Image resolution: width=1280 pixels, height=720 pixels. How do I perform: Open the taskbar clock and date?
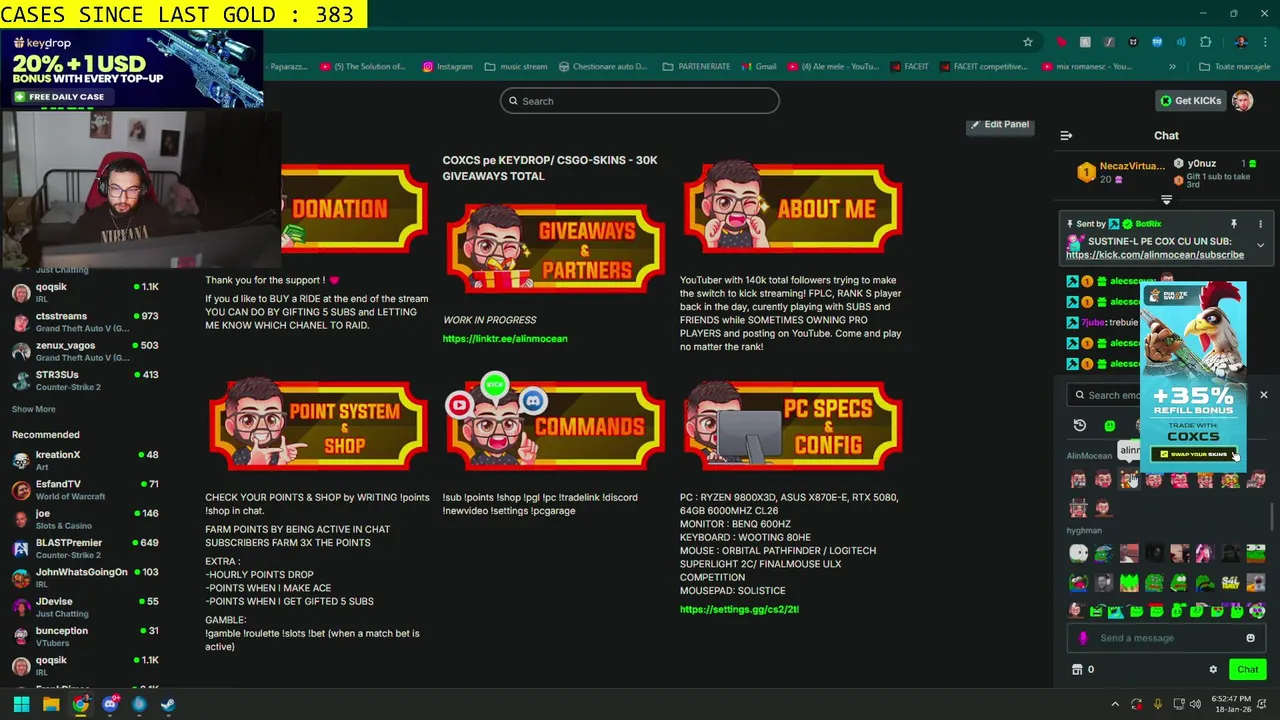click(x=1230, y=704)
